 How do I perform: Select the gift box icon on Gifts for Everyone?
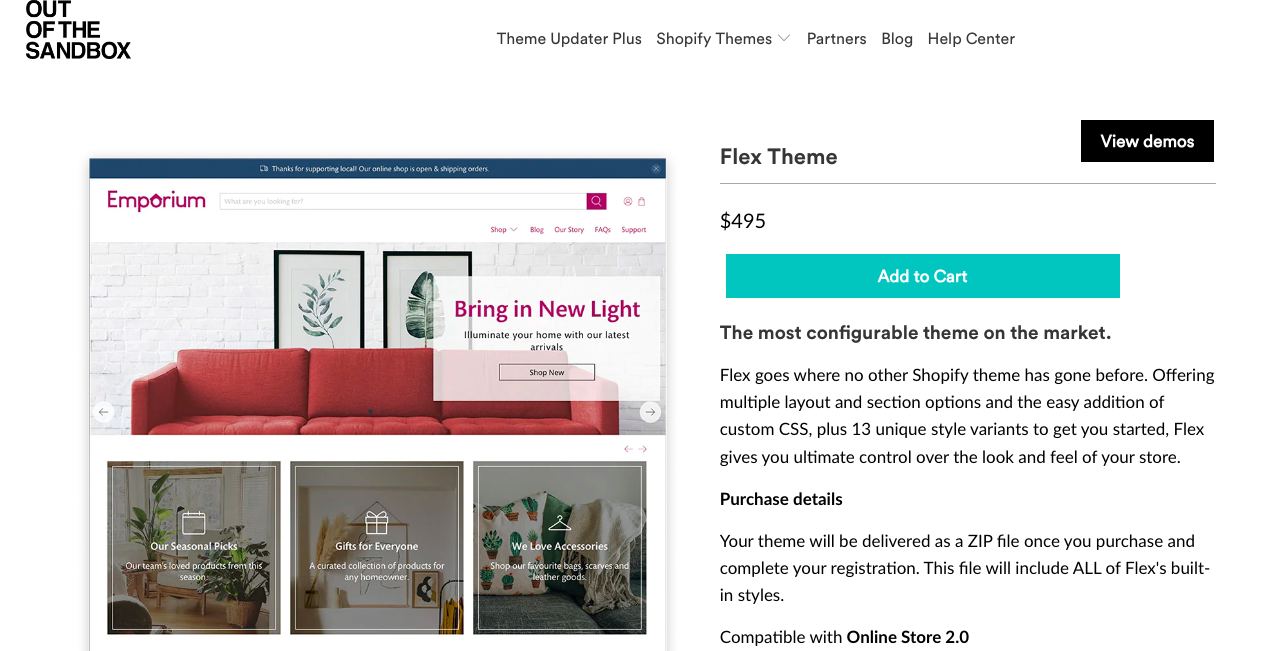coord(376,519)
